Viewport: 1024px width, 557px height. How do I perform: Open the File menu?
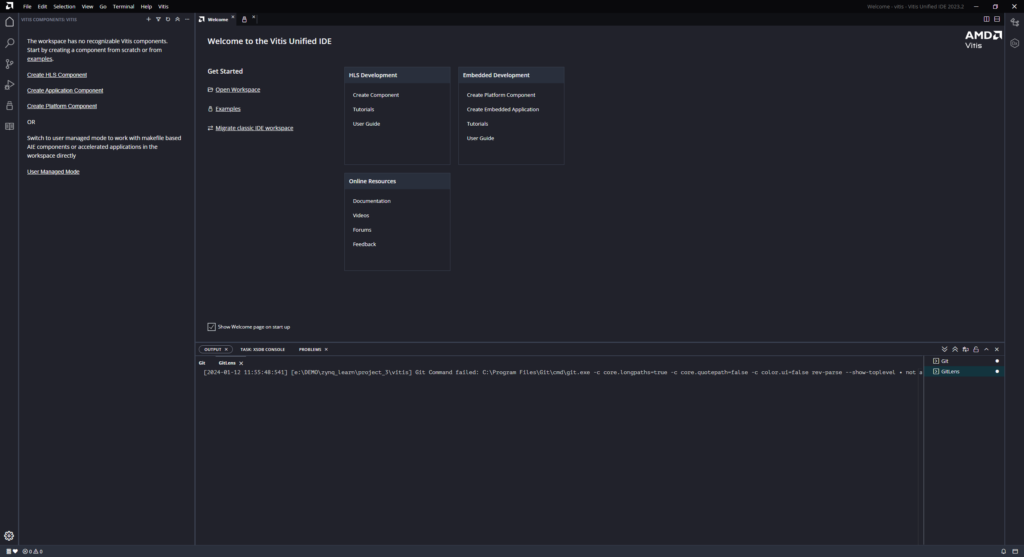click(x=27, y=7)
